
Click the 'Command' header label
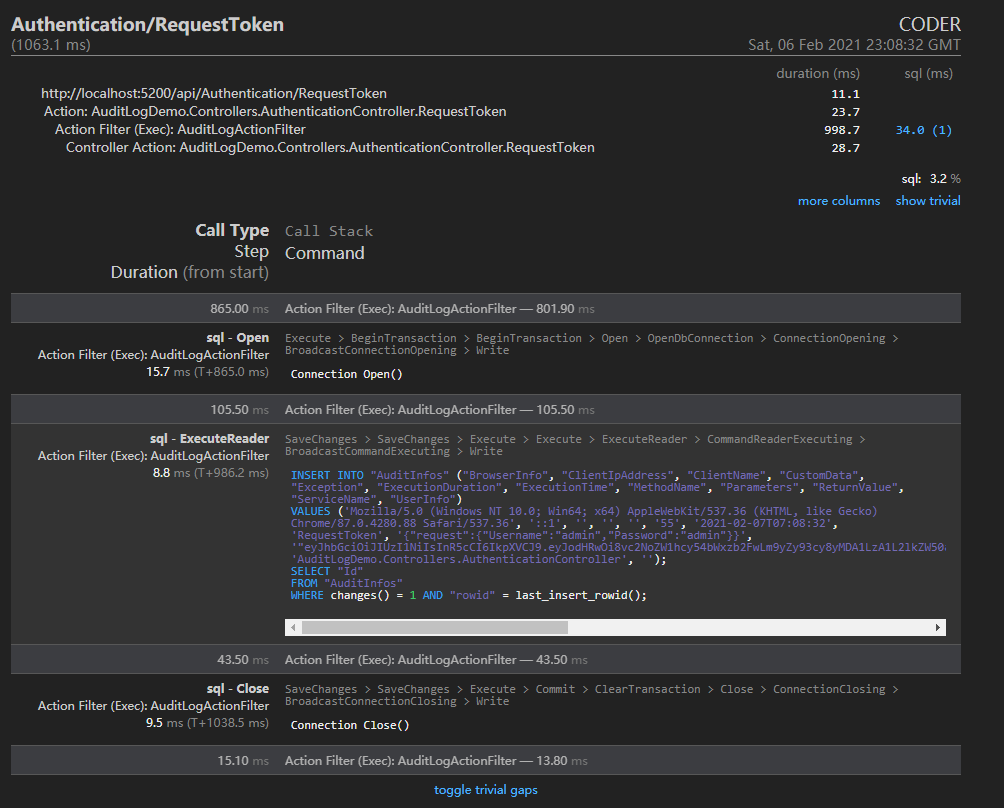[325, 253]
